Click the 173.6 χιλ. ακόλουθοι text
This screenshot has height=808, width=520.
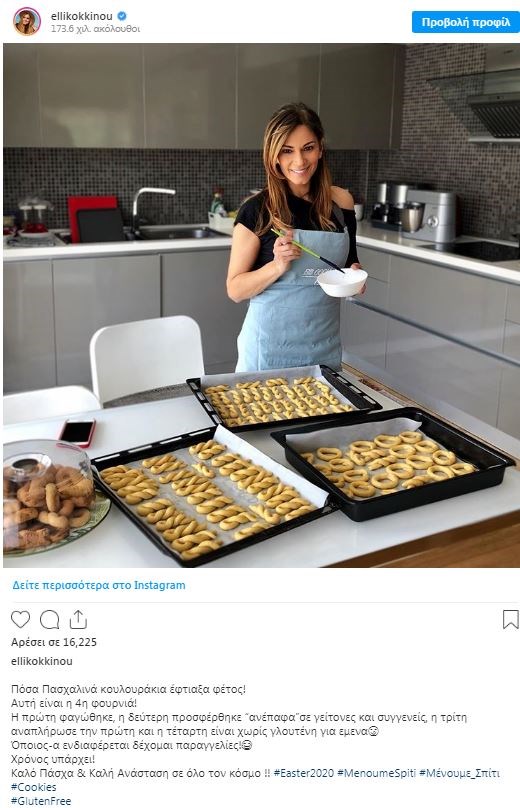click(x=95, y=29)
